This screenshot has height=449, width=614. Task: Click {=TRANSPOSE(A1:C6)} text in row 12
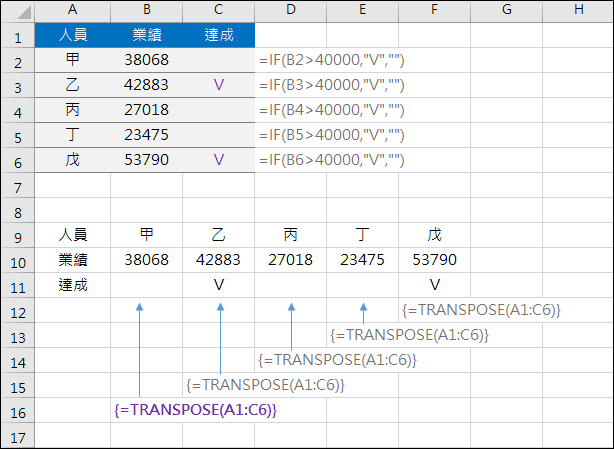click(x=482, y=310)
